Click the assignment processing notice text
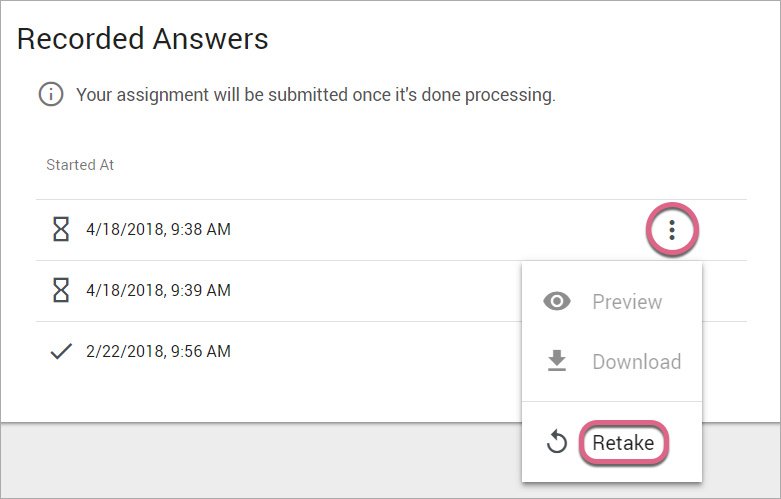This screenshot has height=499, width=781. [315, 96]
